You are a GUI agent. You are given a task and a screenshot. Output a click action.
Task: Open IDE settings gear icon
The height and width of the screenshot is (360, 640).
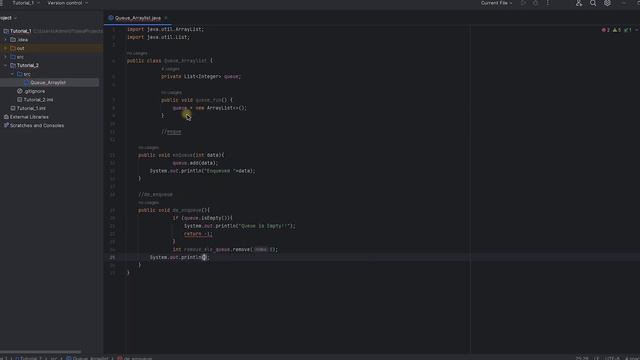pyautogui.click(x=607, y=3)
